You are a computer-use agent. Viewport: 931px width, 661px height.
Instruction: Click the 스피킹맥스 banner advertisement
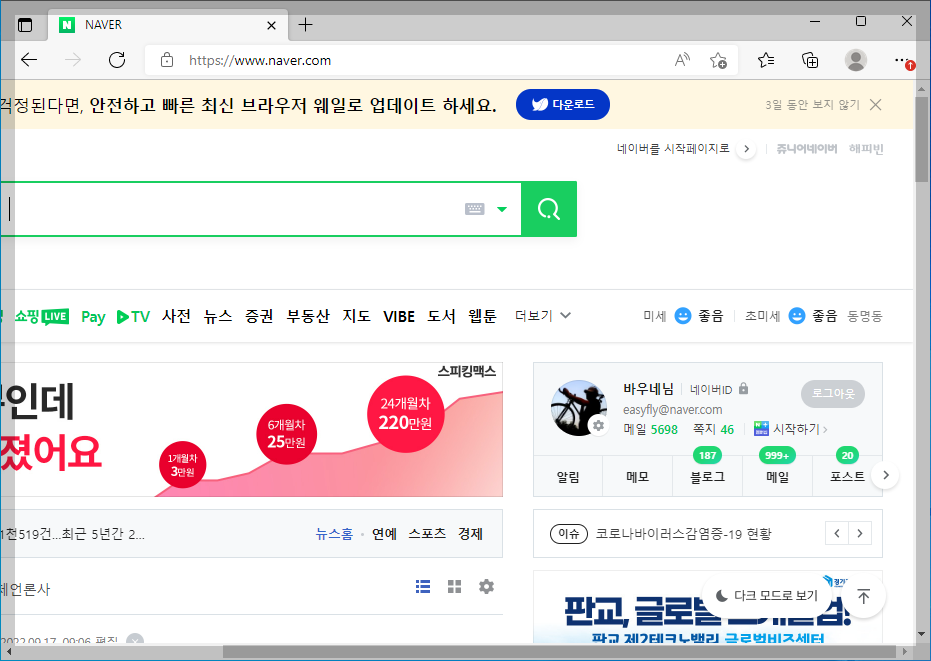(251, 429)
